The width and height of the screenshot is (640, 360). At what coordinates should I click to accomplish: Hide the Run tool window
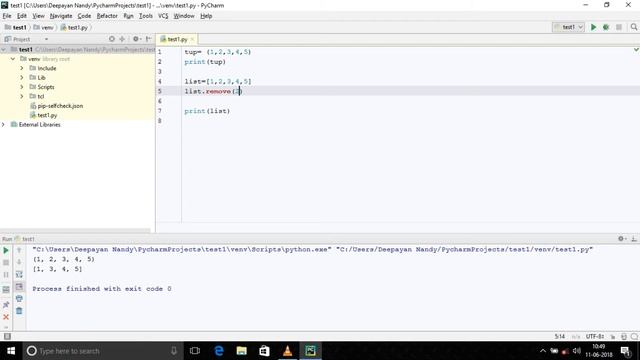coord(634,239)
